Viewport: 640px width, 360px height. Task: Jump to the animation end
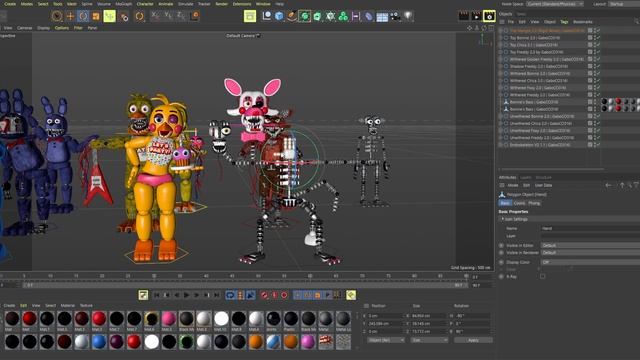click(x=217, y=295)
